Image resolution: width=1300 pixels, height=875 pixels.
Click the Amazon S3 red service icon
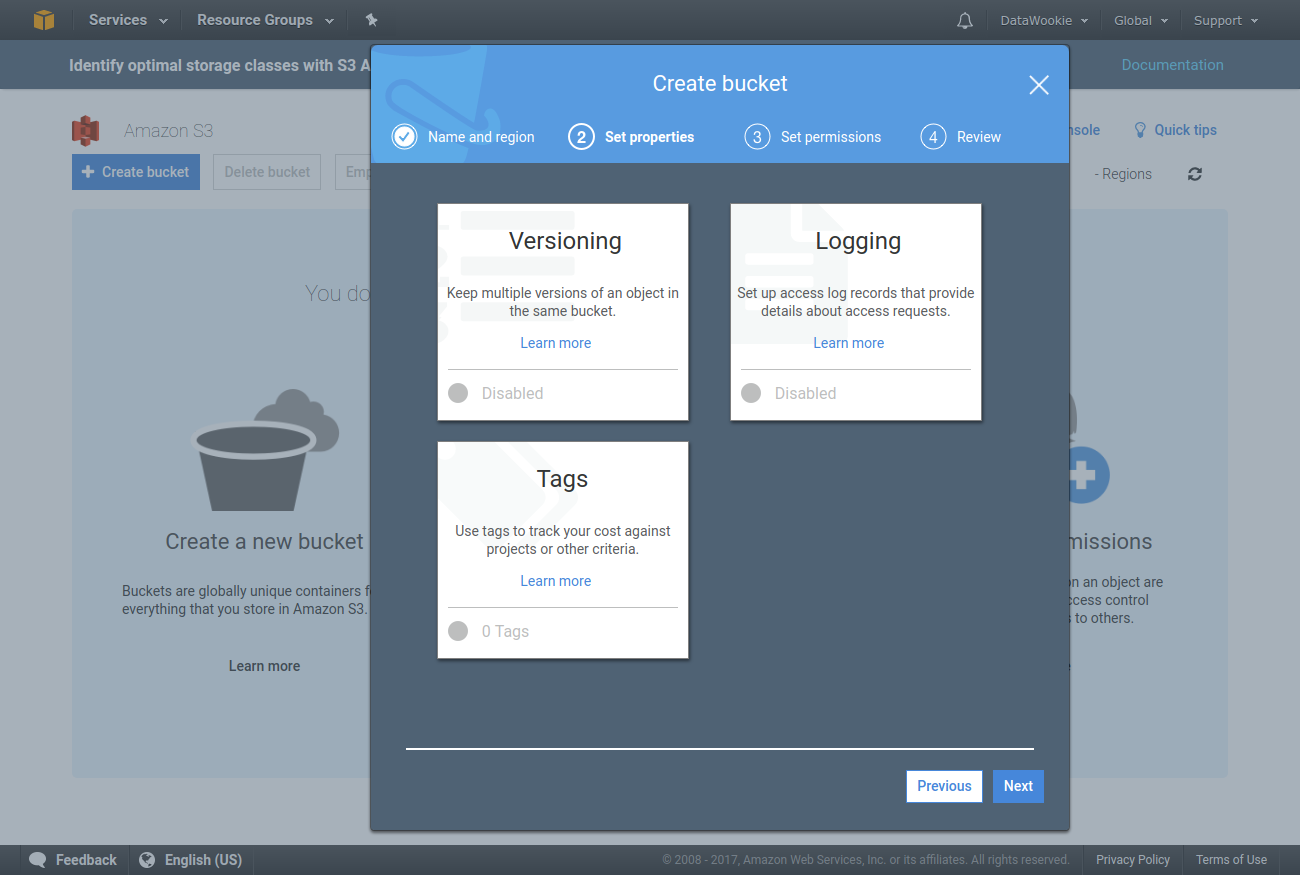(x=86, y=131)
